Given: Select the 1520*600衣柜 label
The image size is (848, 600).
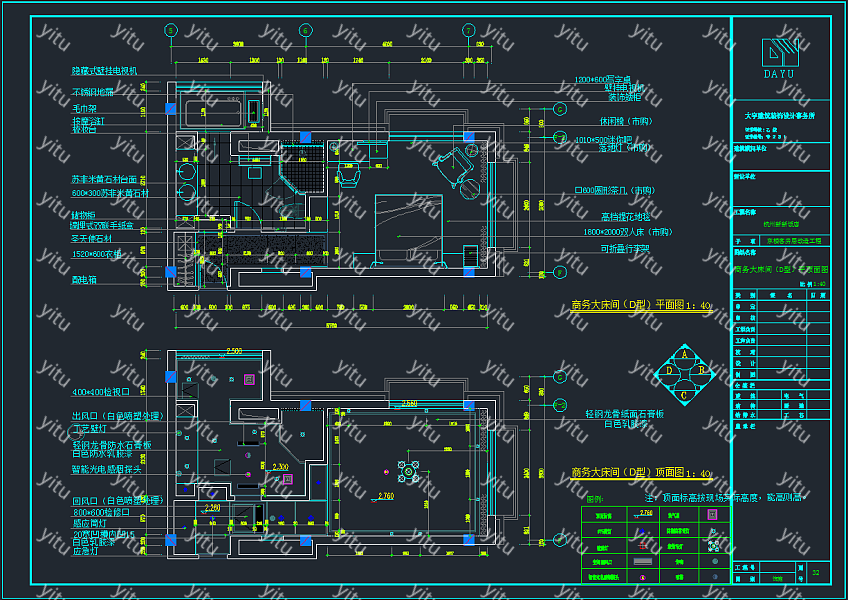Looking at the screenshot, I should (x=96, y=254).
